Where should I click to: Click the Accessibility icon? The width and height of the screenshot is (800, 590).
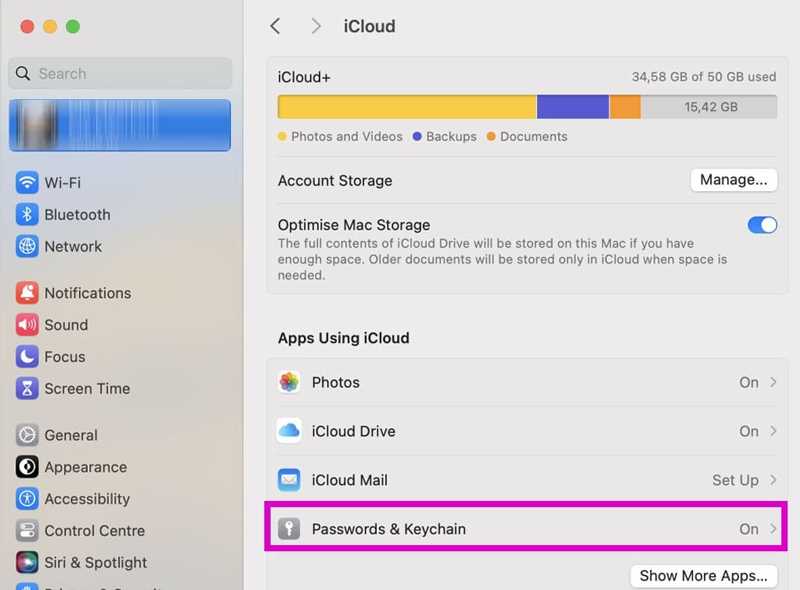click(27, 499)
